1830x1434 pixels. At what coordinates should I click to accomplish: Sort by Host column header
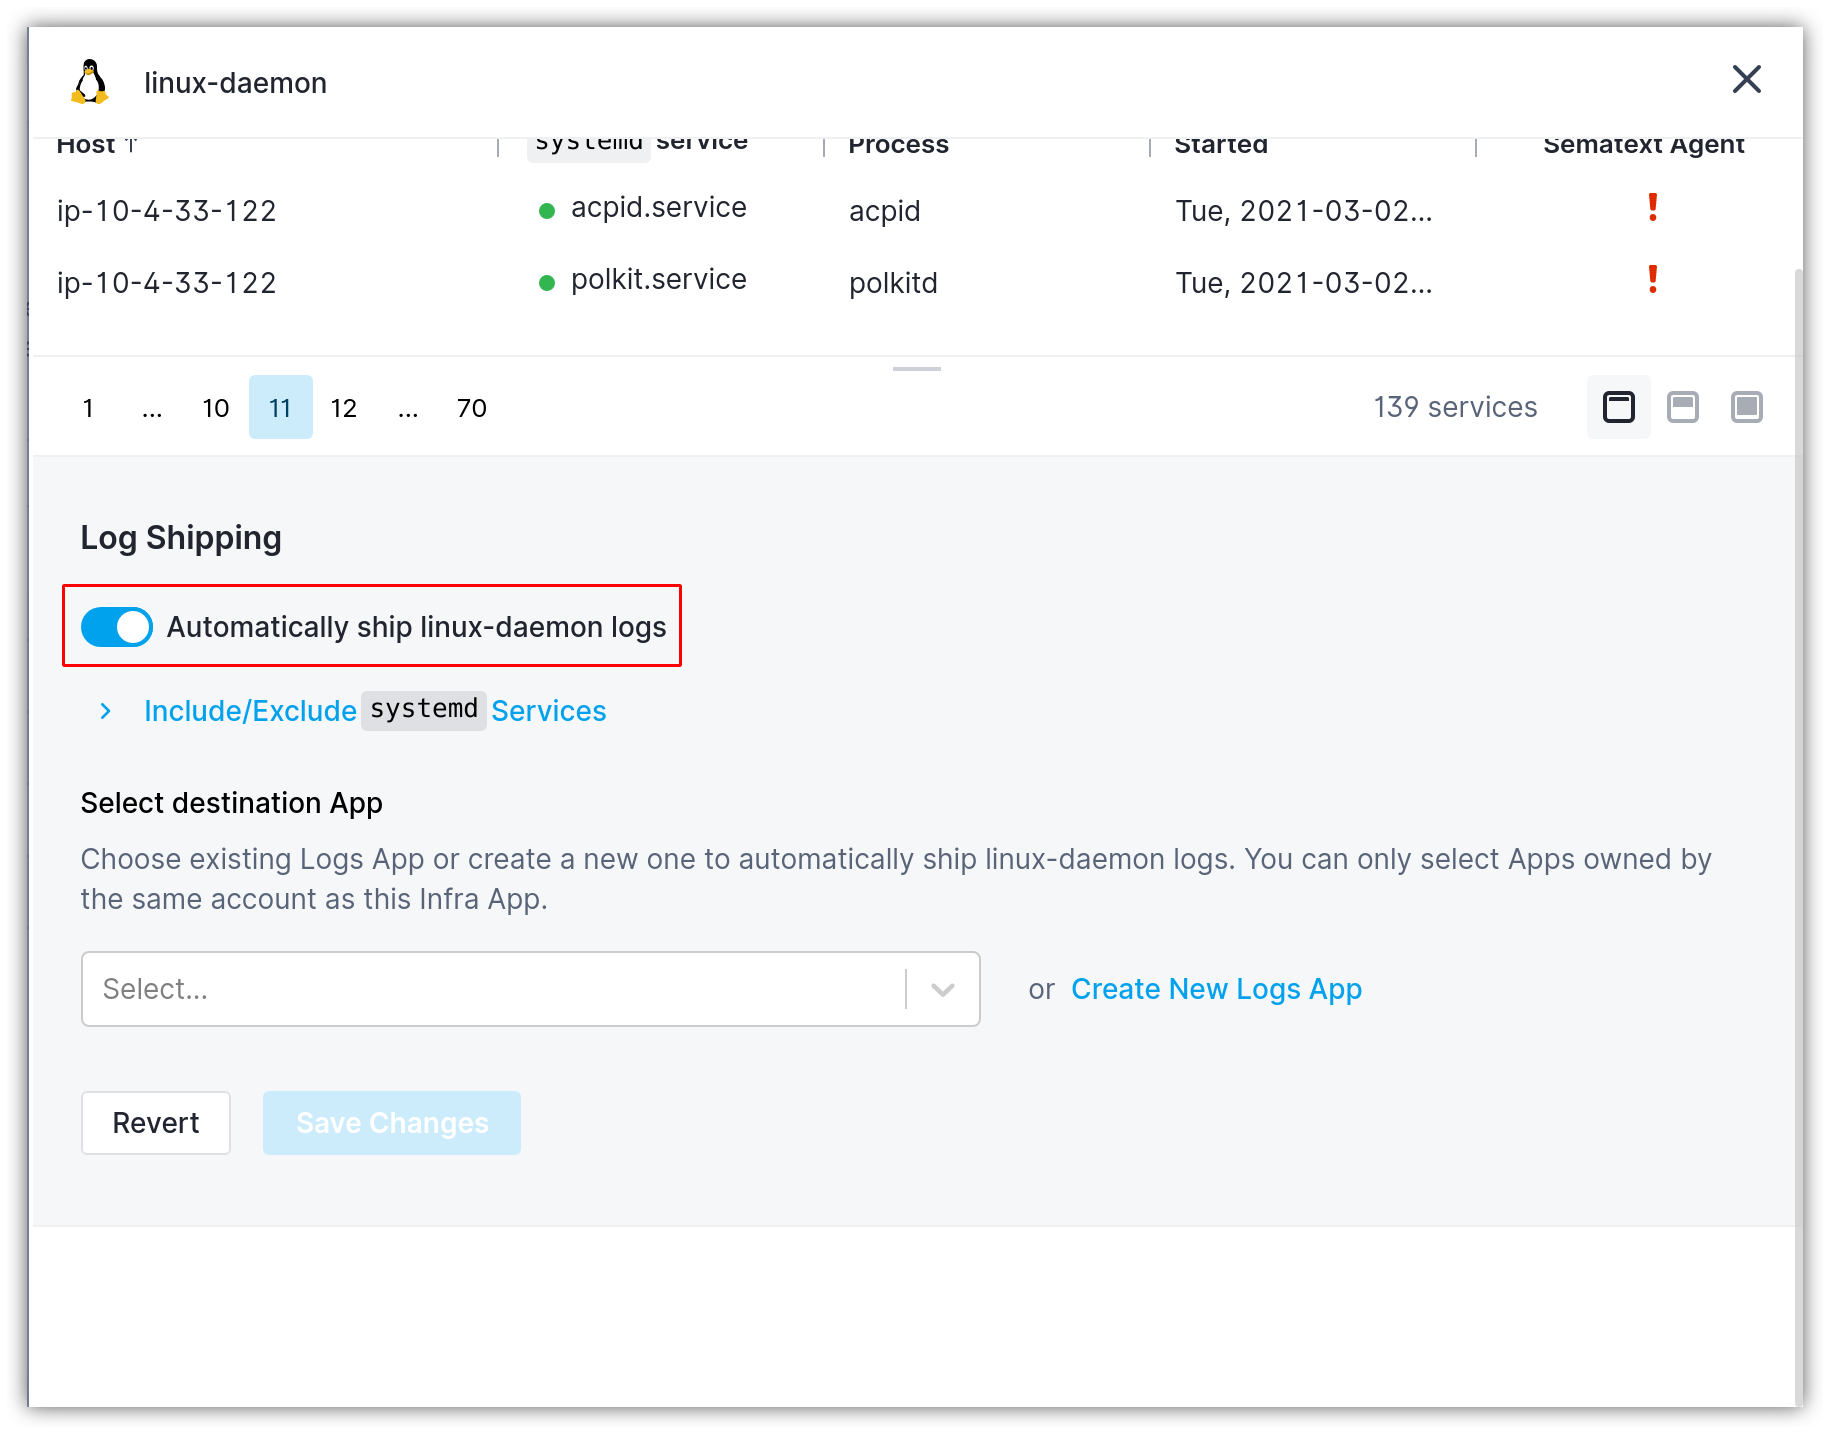click(97, 146)
